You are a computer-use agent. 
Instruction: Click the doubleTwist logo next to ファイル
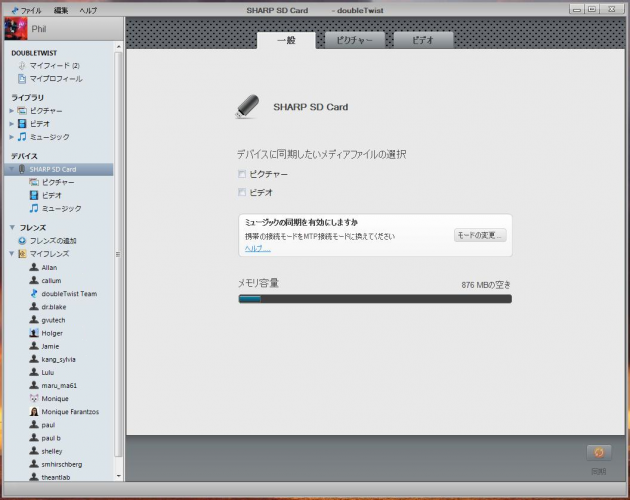coord(15,10)
